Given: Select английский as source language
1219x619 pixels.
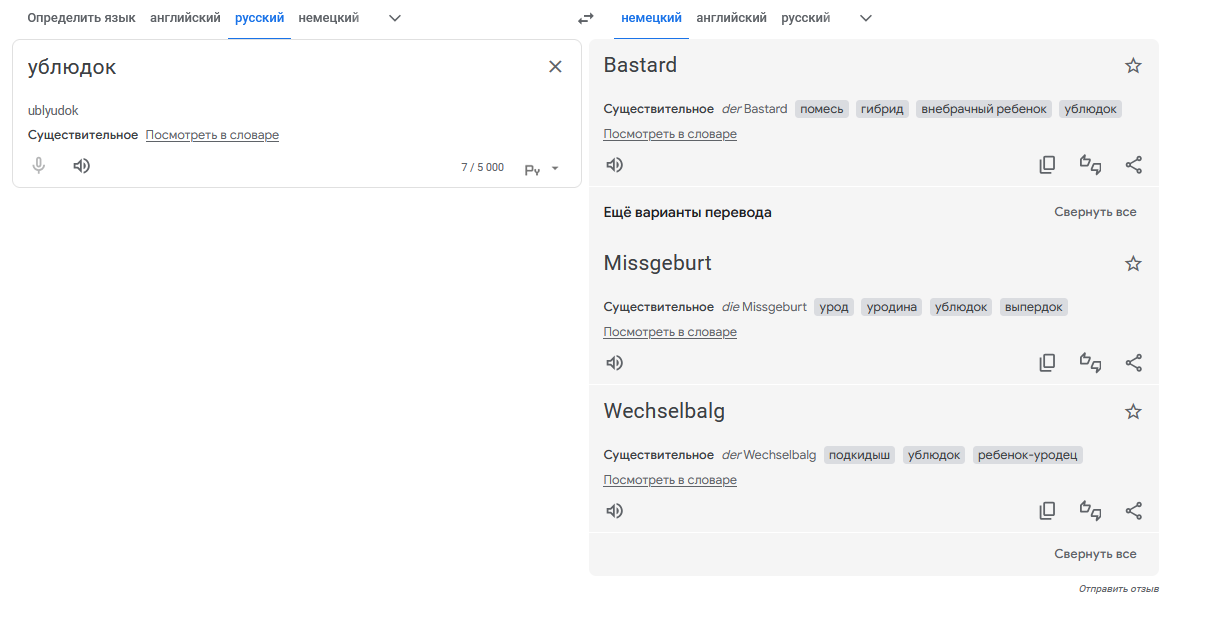Looking at the screenshot, I should [x=185, y=18].
